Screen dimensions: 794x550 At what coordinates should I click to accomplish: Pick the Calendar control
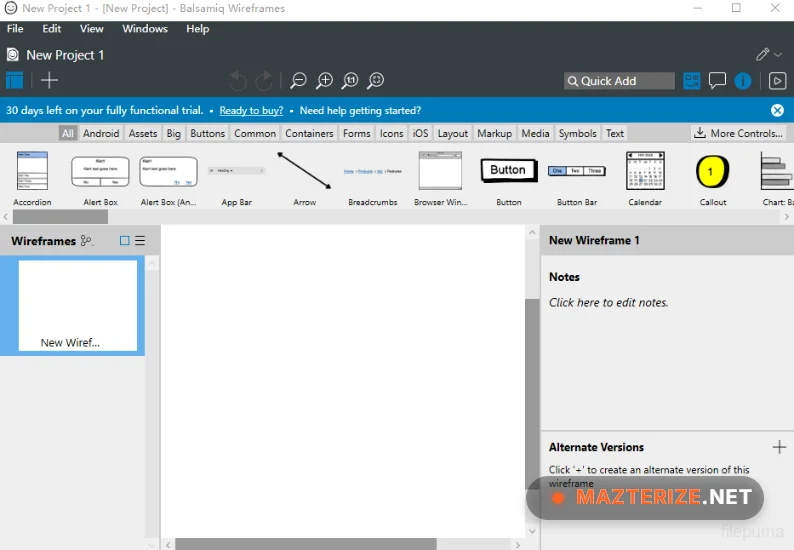645,178
